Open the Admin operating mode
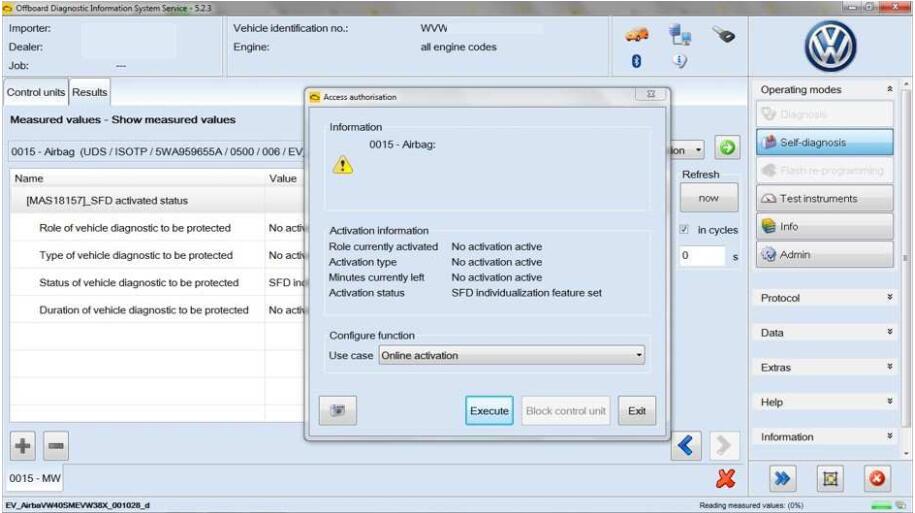This screenshot has width=915, height=513. (x=825, y=254)
